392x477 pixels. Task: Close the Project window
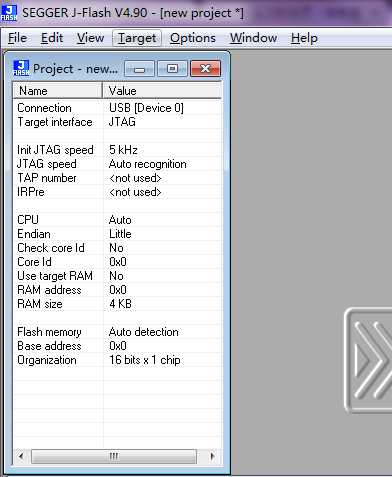point(205,69)
